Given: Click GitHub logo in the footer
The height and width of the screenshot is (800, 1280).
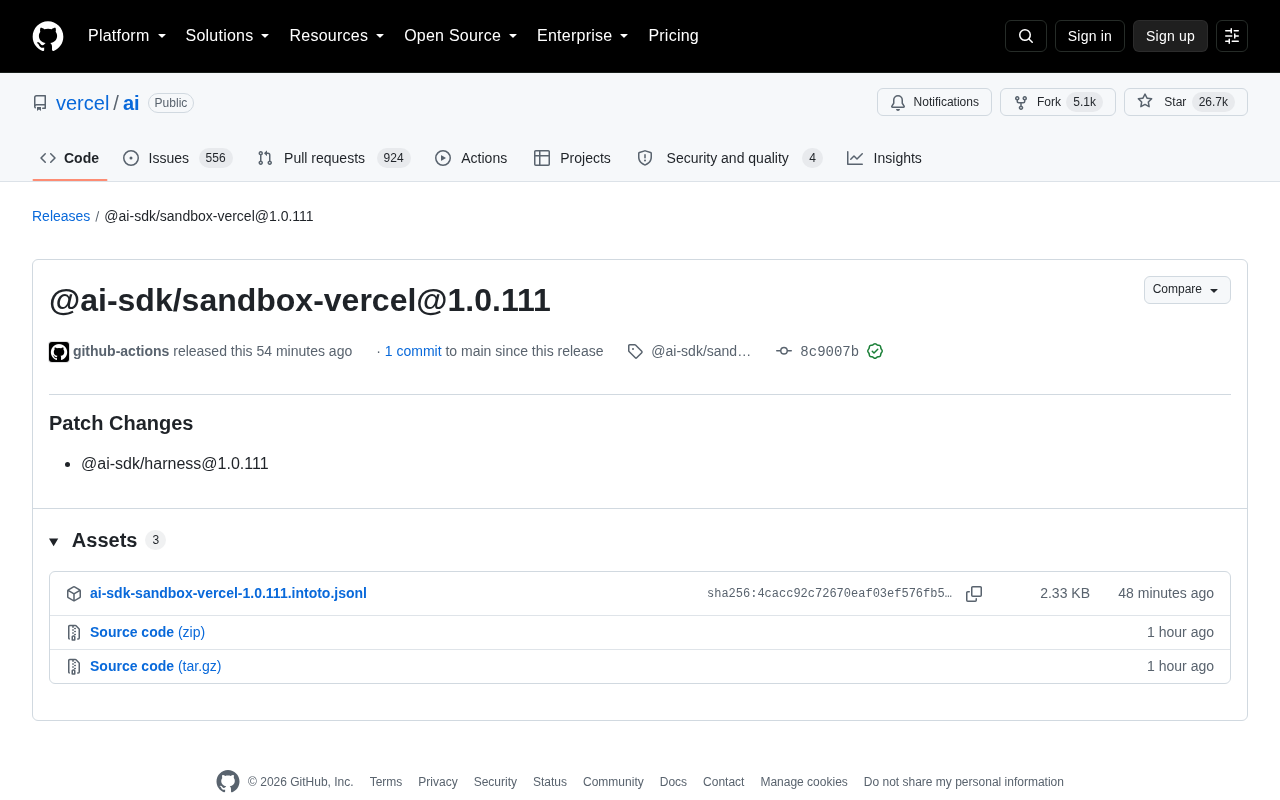Looking at the screenshot, I should tap(228, 782).
